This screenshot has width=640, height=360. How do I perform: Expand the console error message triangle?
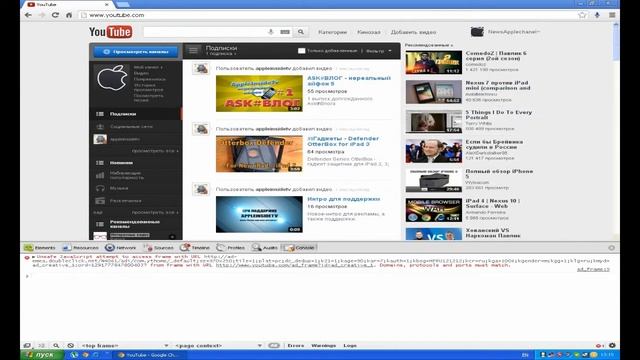click(33, 257)
